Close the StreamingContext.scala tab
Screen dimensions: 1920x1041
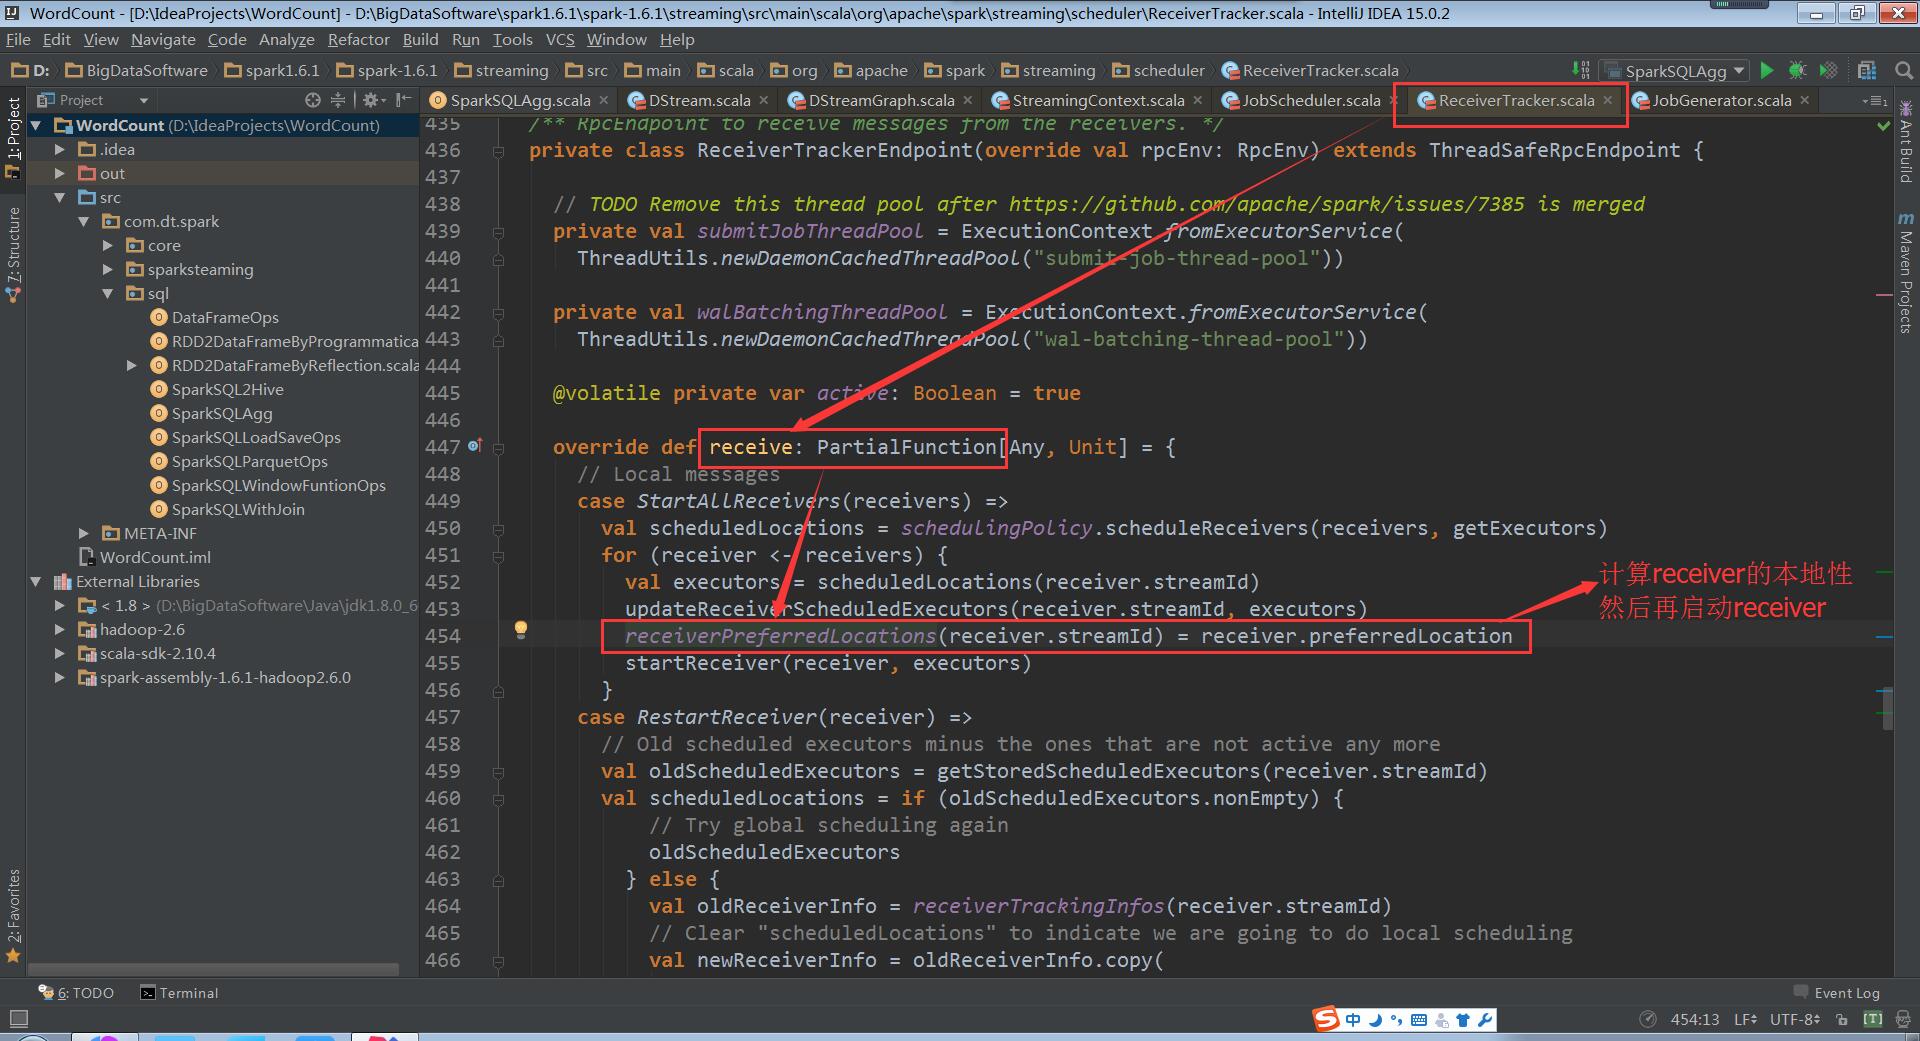point(1198,100)
